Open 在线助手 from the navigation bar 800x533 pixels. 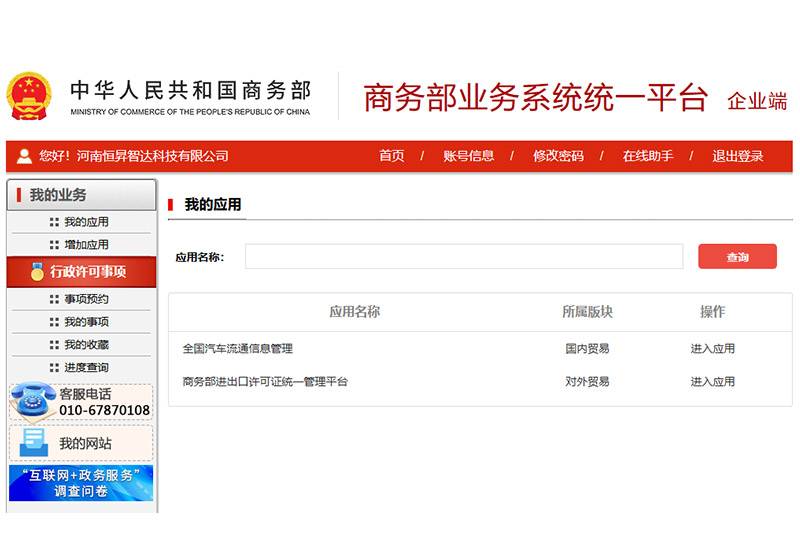click(x=647, y=156)
